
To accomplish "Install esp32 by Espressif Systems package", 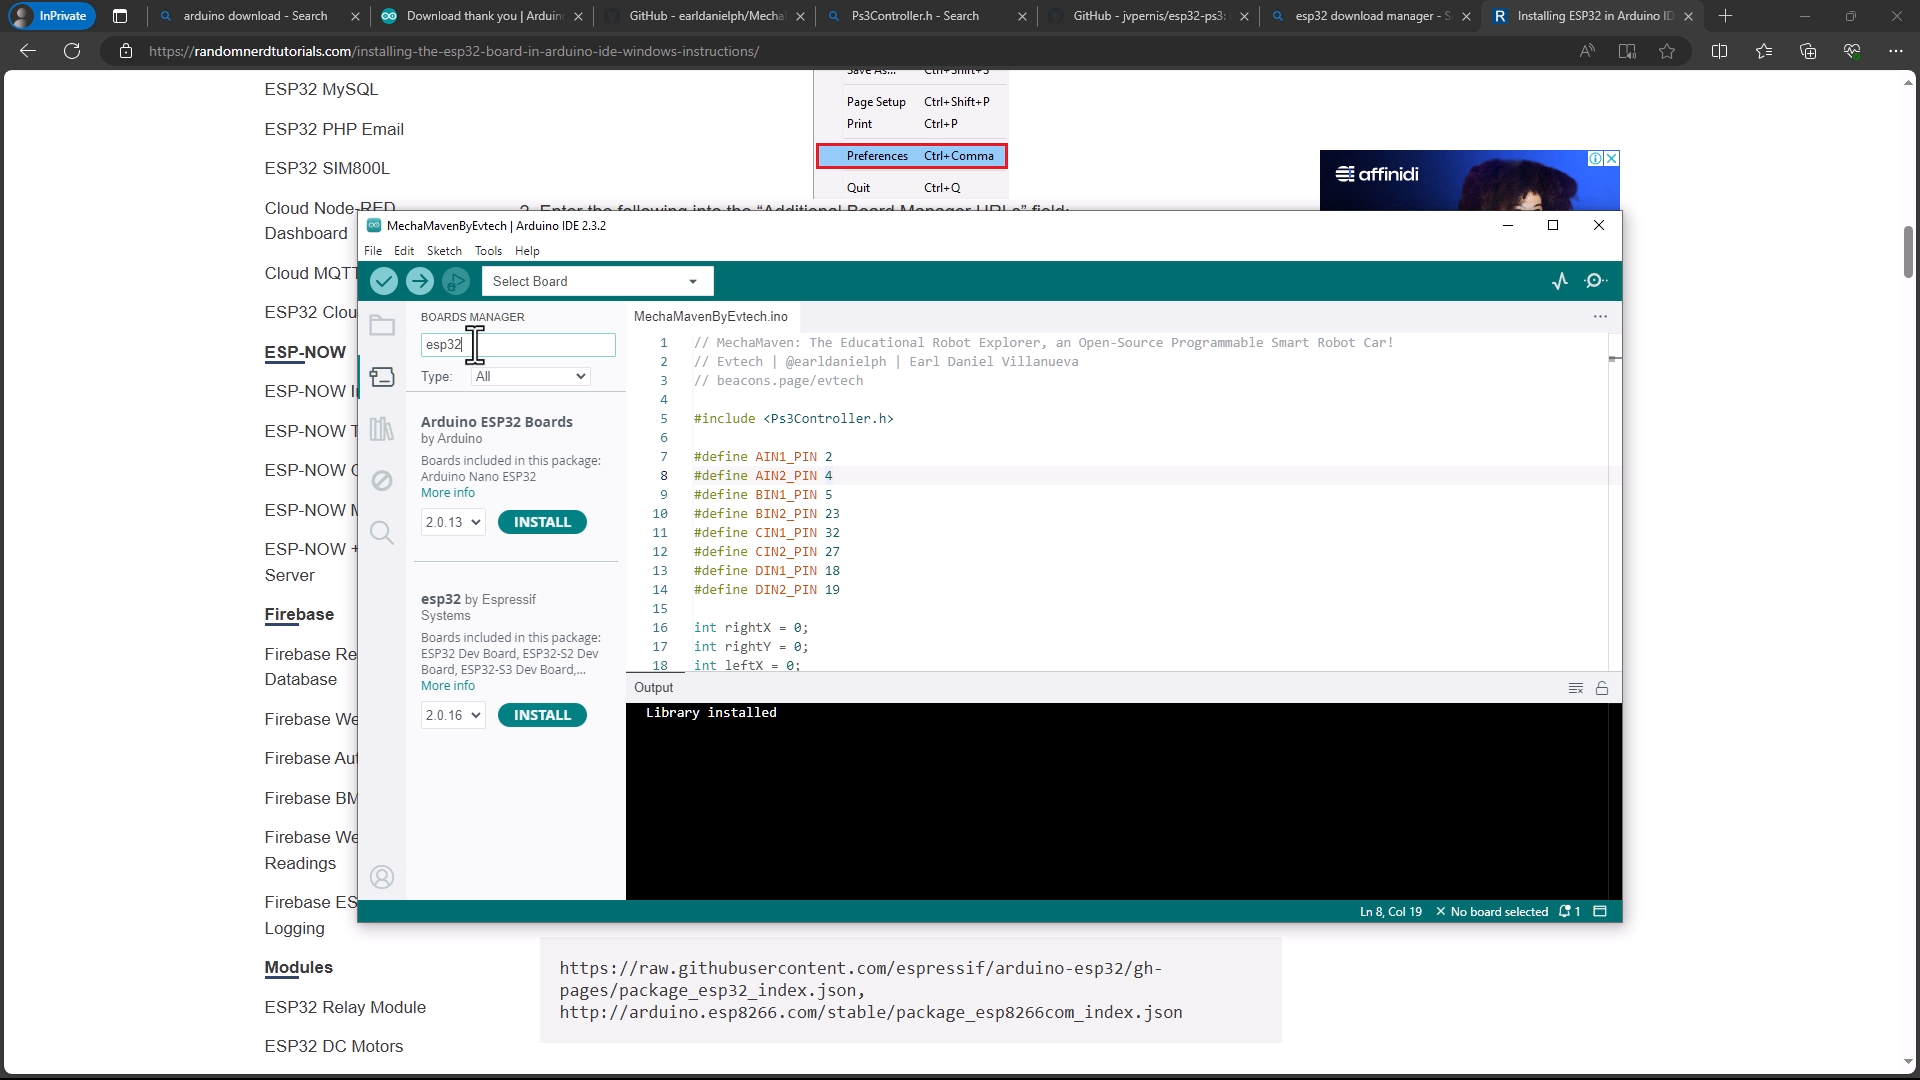I will 542,716.
